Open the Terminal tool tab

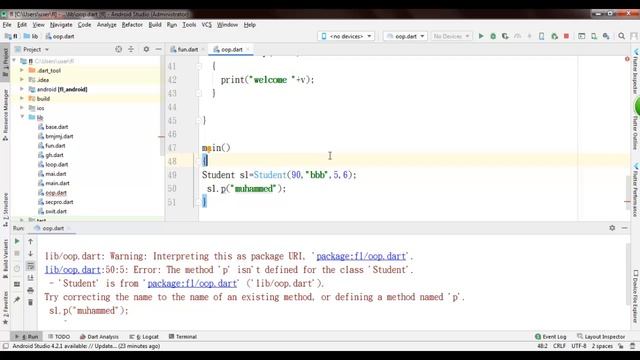(x=182, y=336)
